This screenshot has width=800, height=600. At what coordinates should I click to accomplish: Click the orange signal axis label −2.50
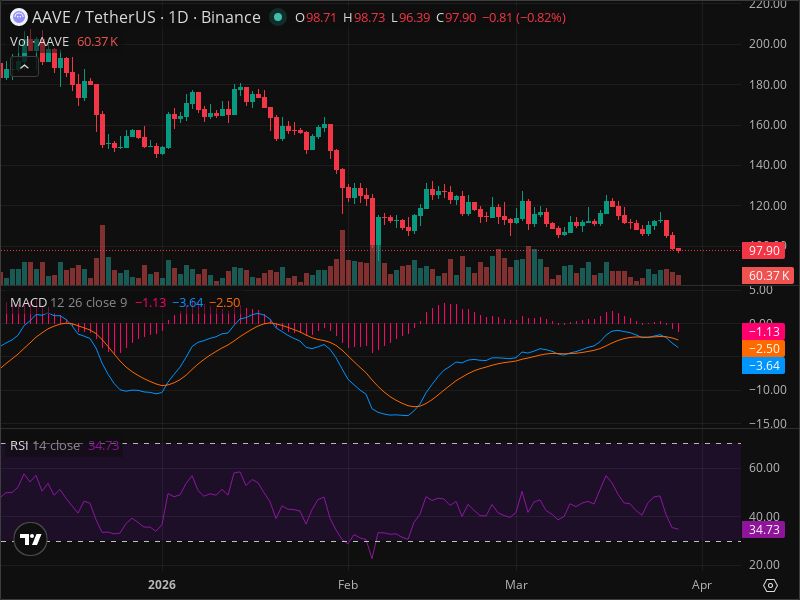coord(763,348)
